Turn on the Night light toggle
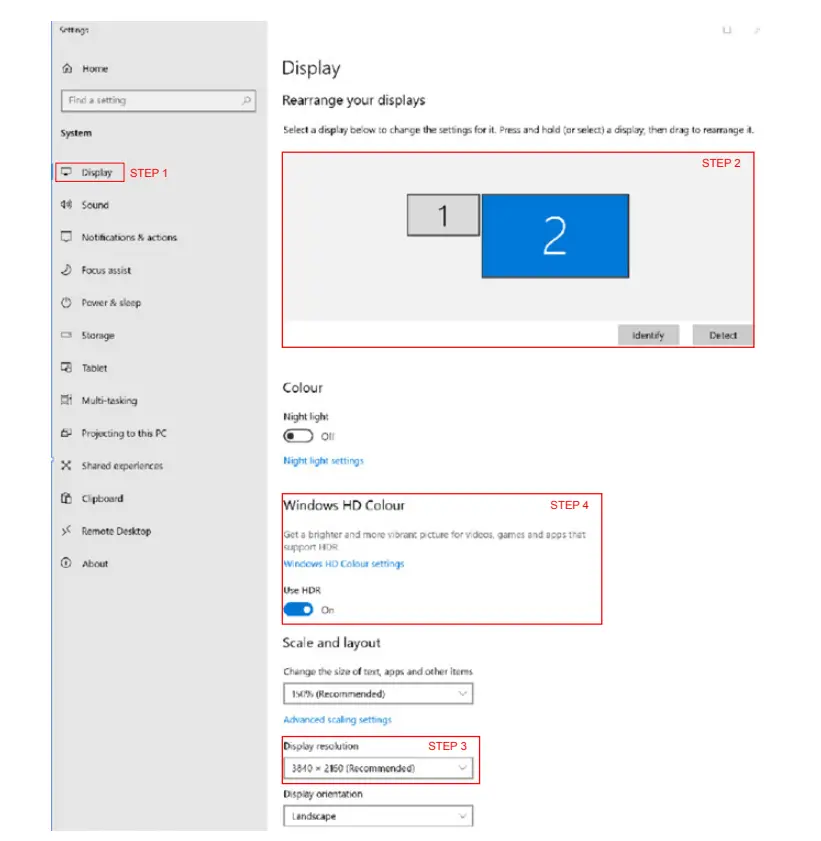 [x=298, y=436]
